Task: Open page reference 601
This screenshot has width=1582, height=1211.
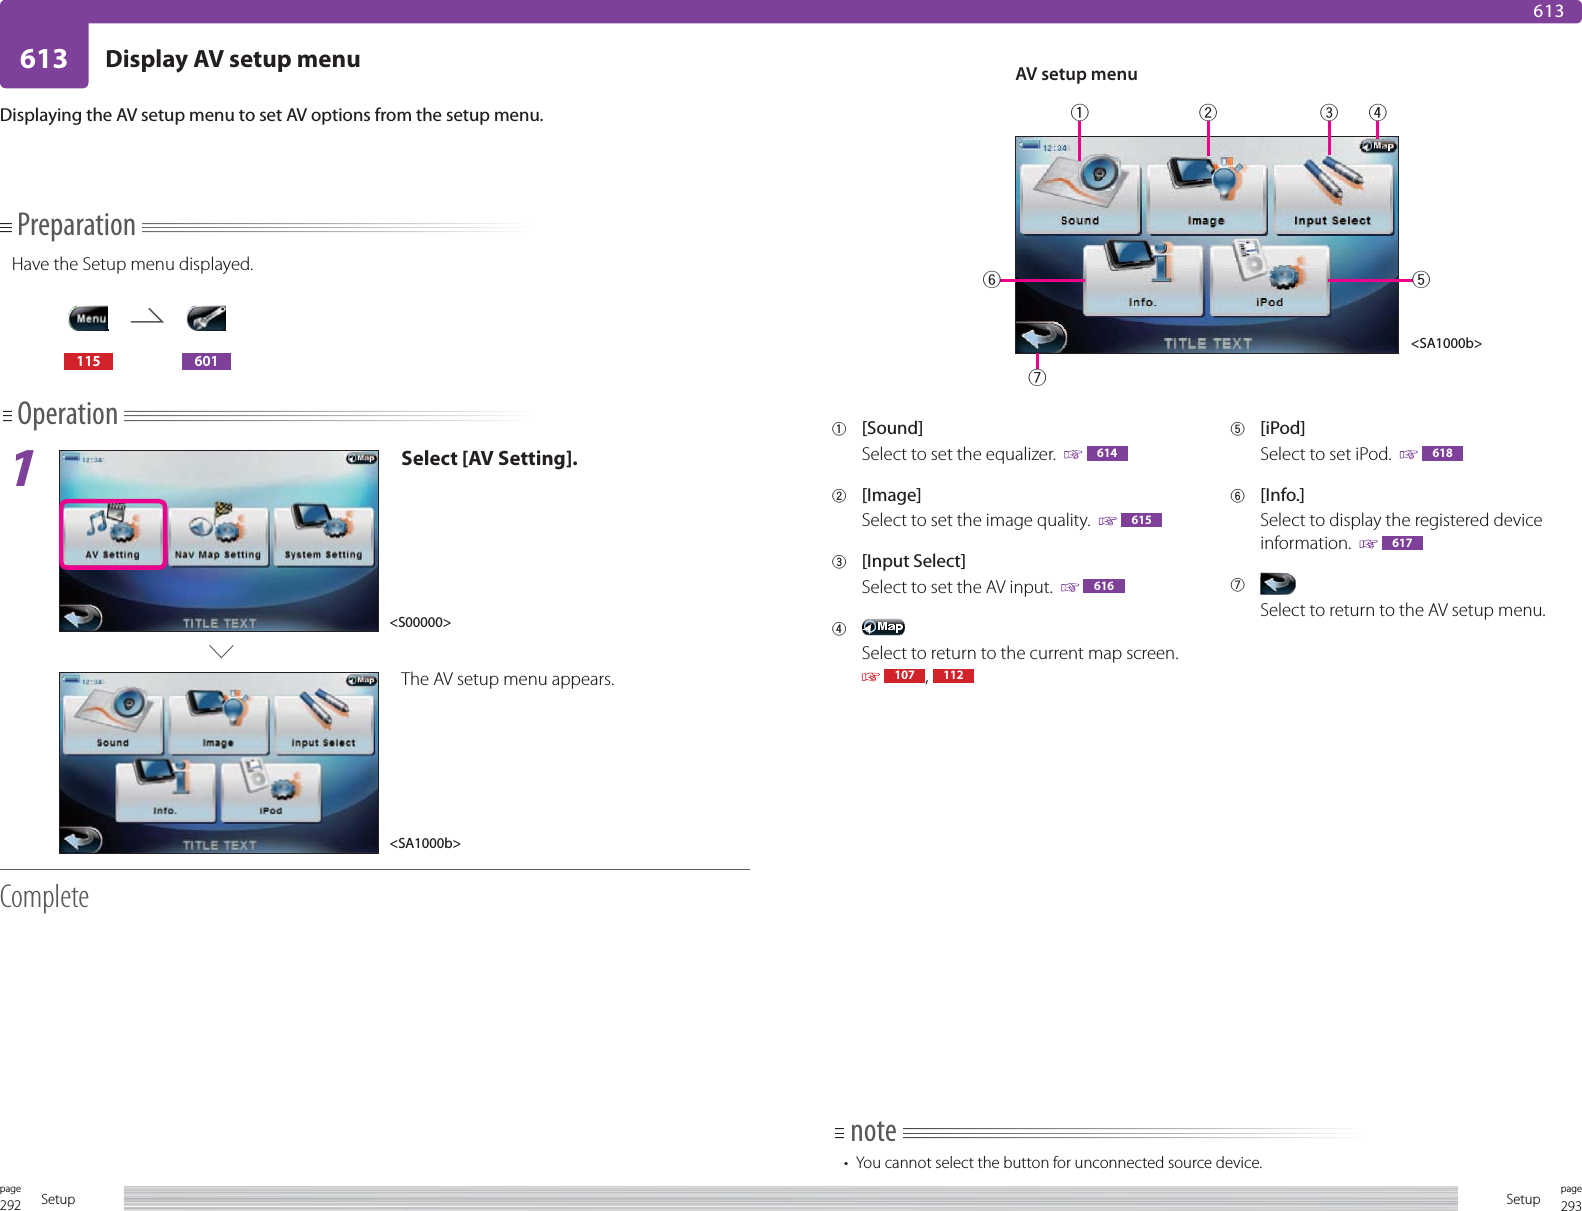Action: click(x=206, y=361)
